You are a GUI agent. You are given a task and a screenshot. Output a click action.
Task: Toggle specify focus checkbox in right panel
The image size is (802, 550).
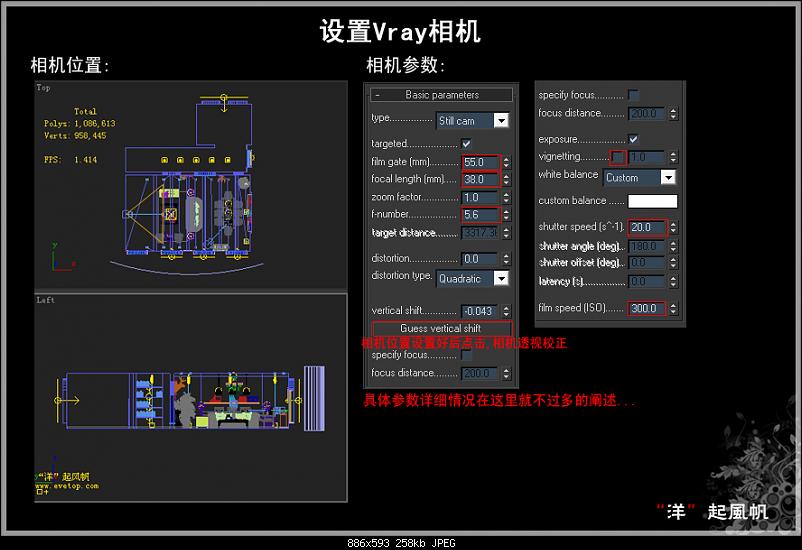633,95
